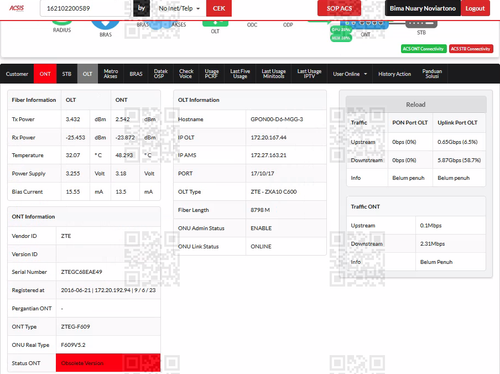
Task: Click uplink upstream 0.65Gbps (6.5%)
Action: click(457, 142)
